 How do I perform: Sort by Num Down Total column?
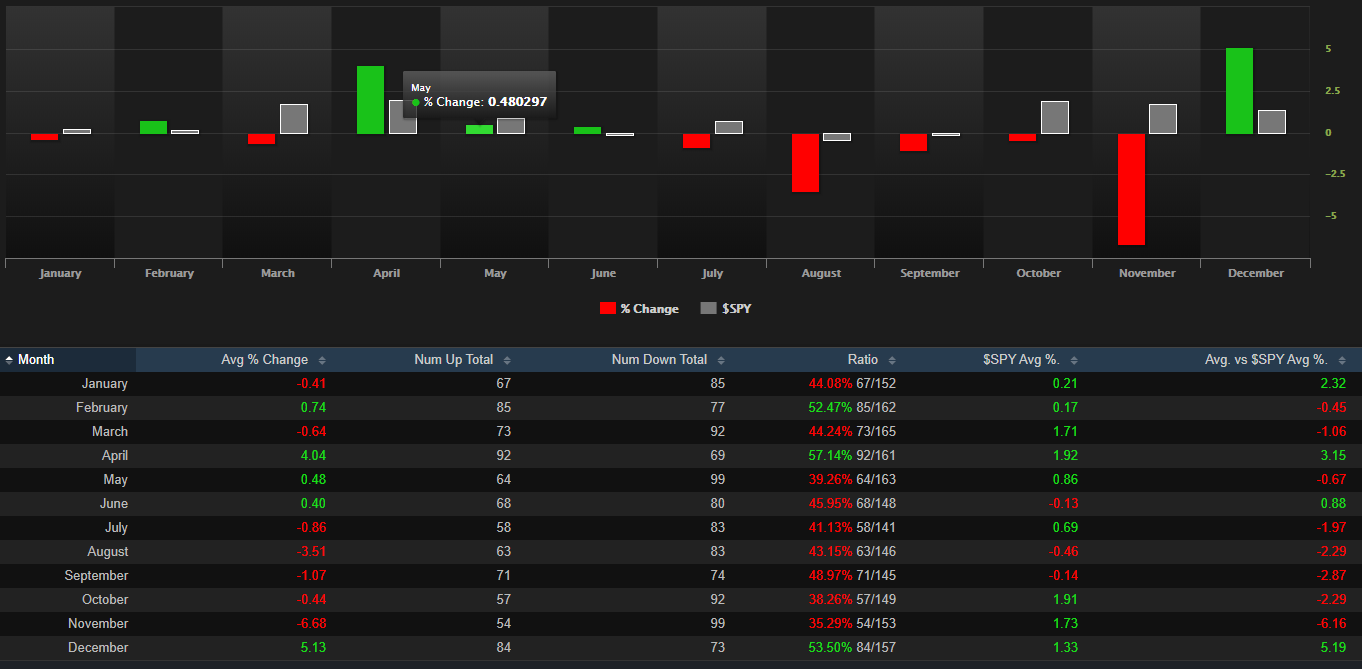tap(626, 360)
